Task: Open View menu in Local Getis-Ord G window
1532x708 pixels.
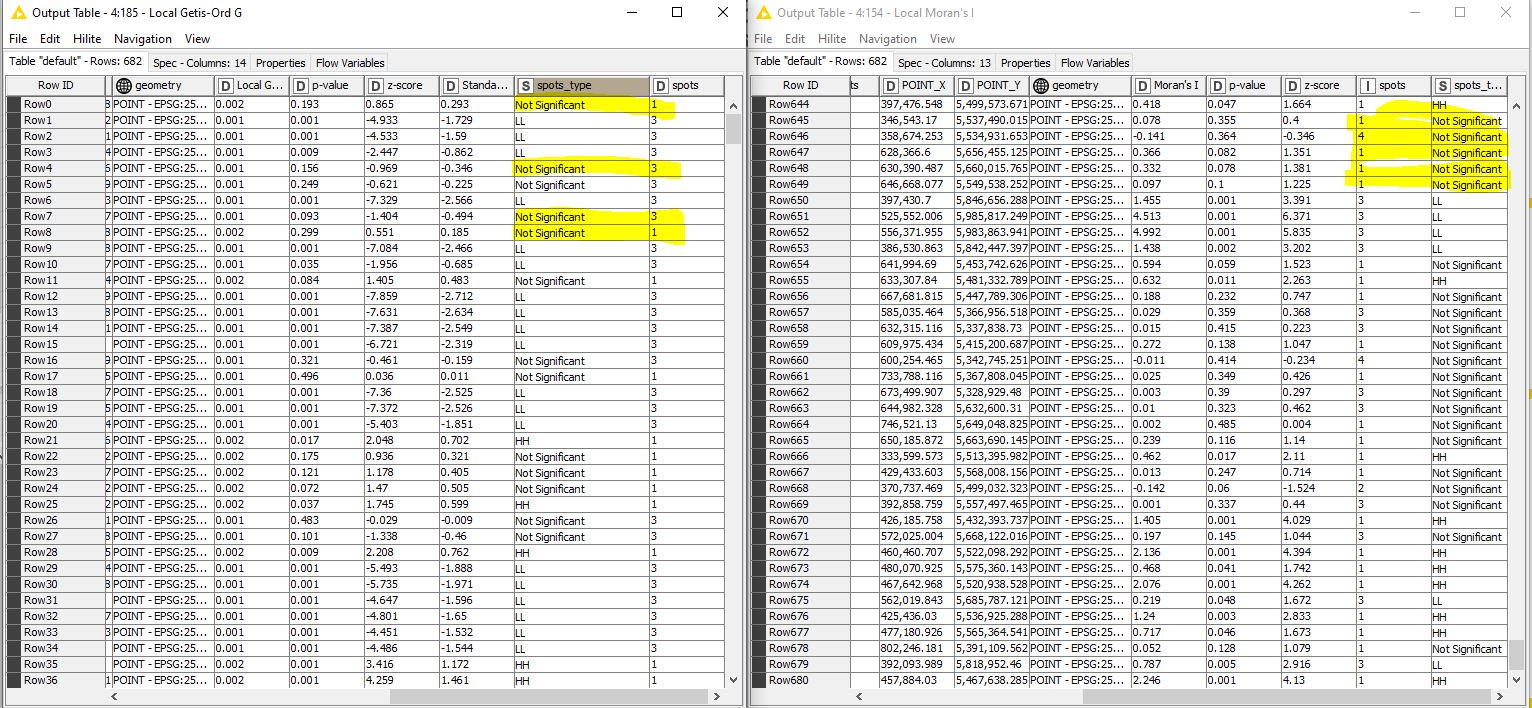Action: click(197, 39)
